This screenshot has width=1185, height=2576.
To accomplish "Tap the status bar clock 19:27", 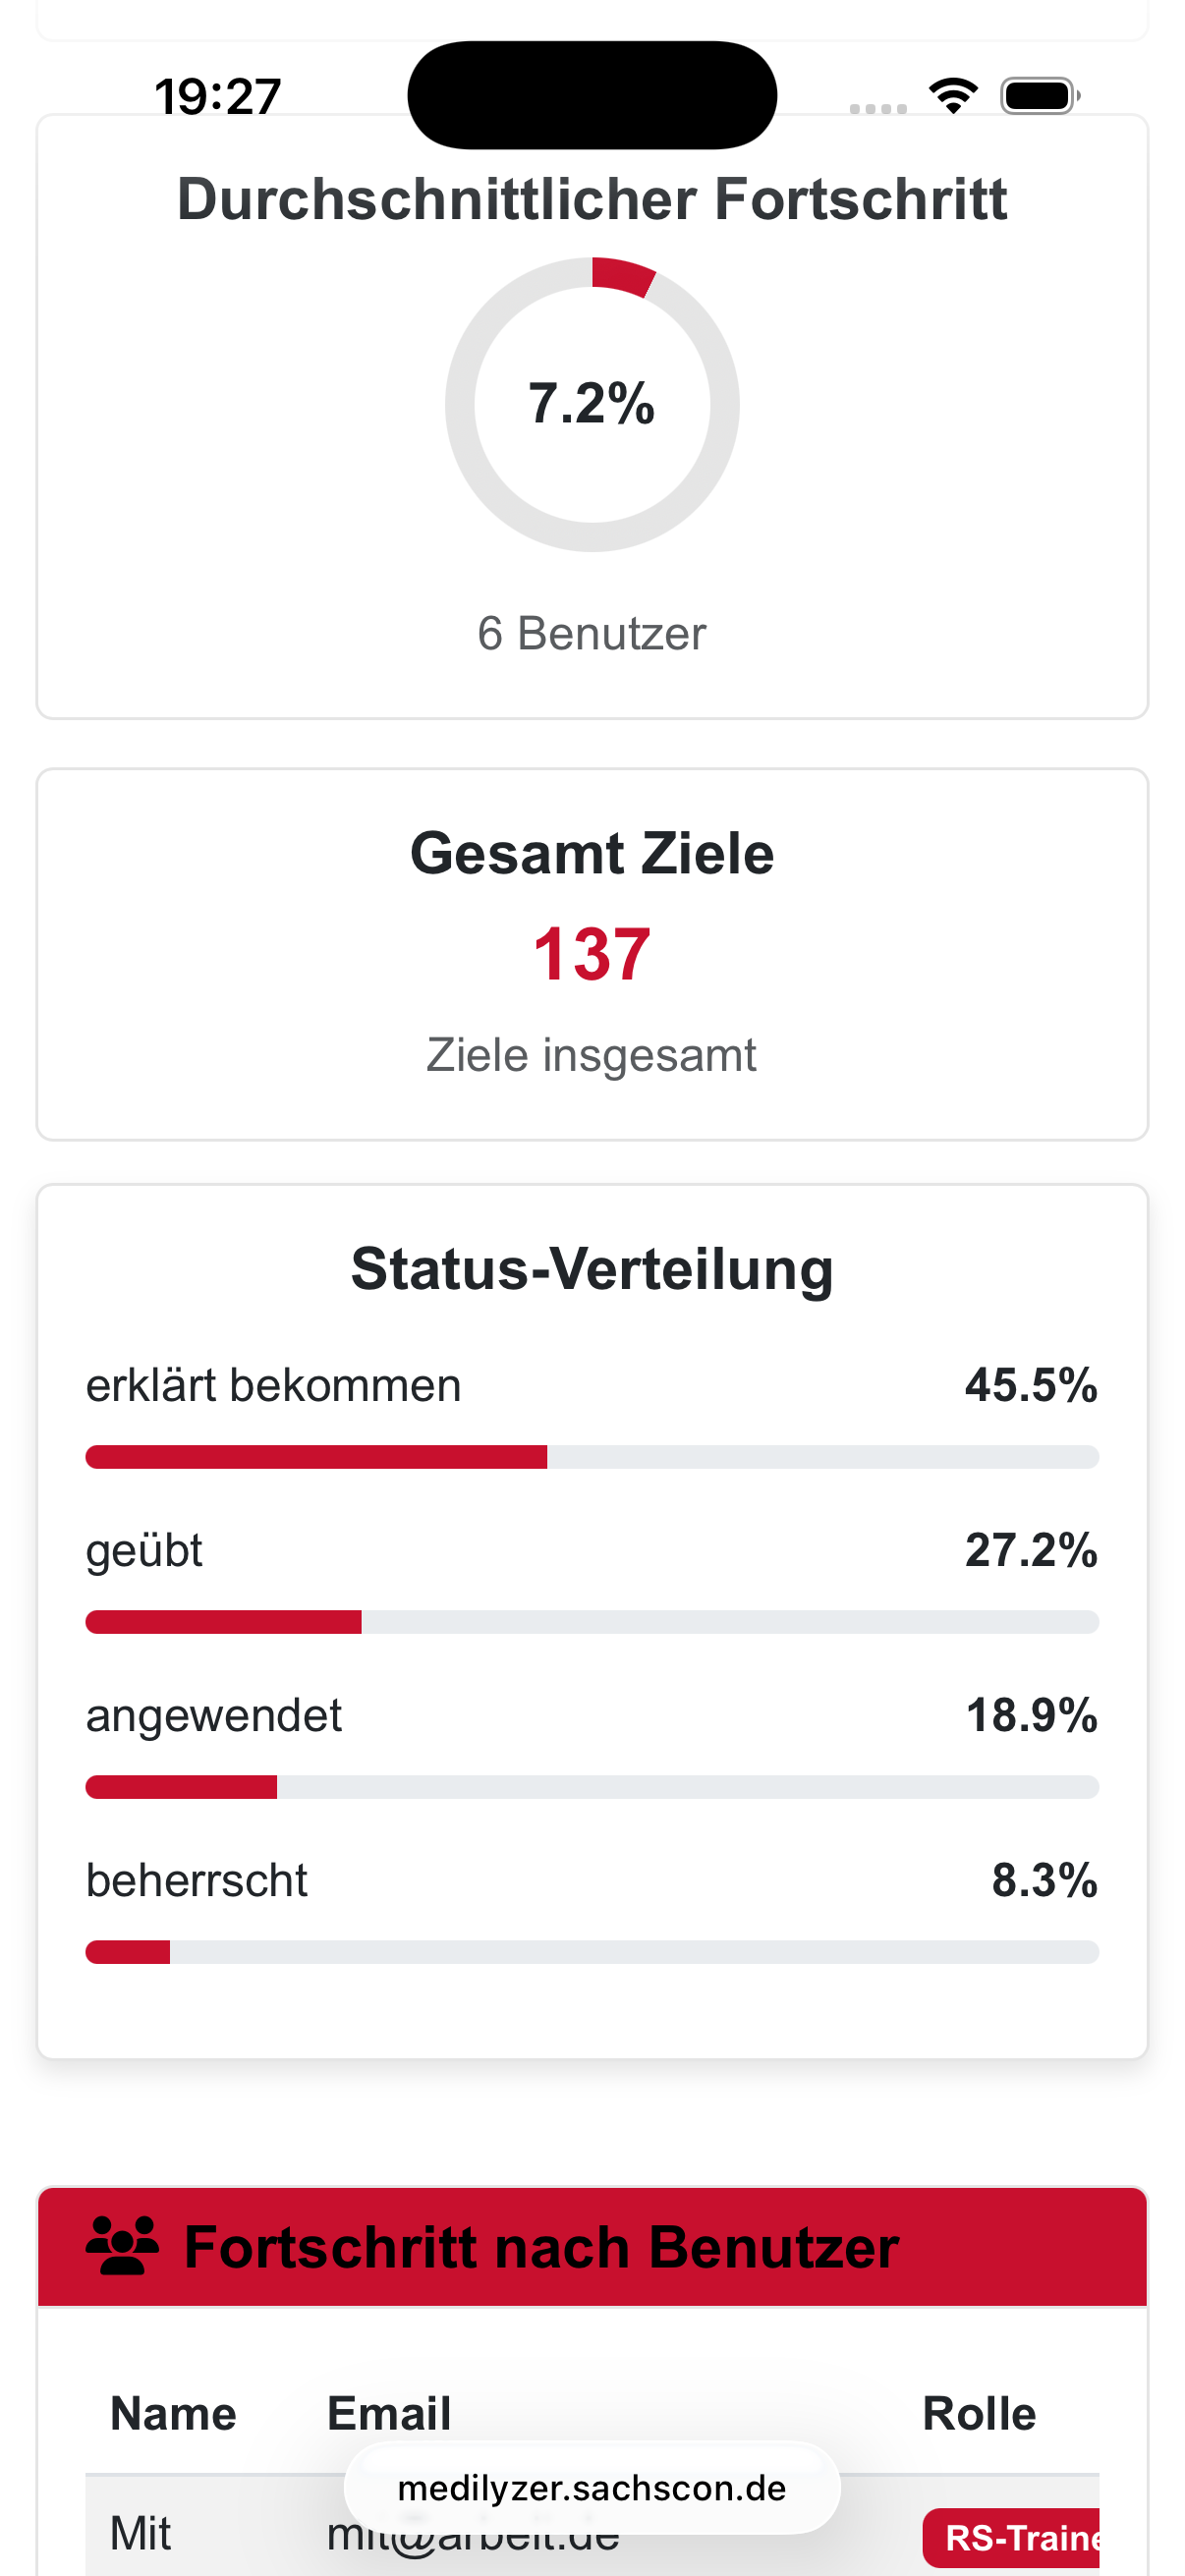I will point(218,97).
